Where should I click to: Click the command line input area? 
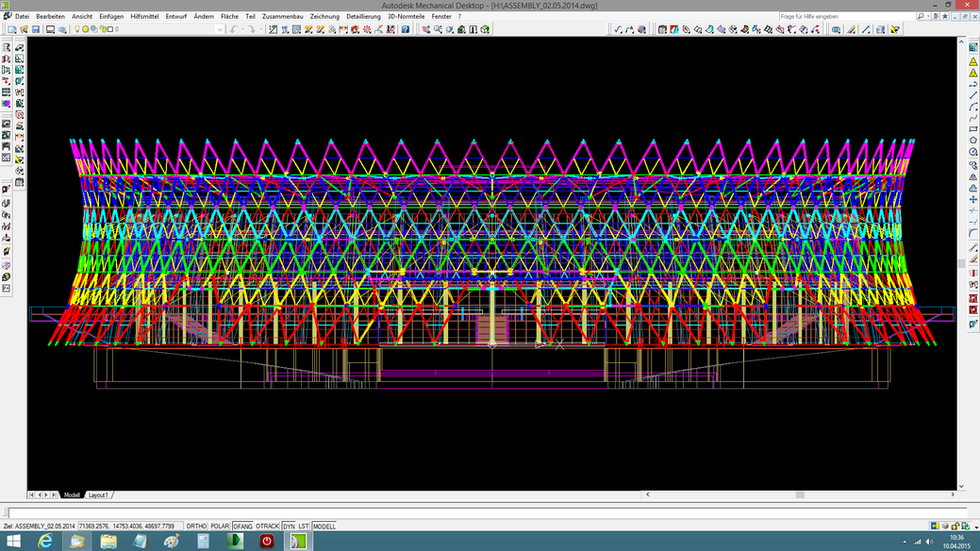(x=488, y=512)
